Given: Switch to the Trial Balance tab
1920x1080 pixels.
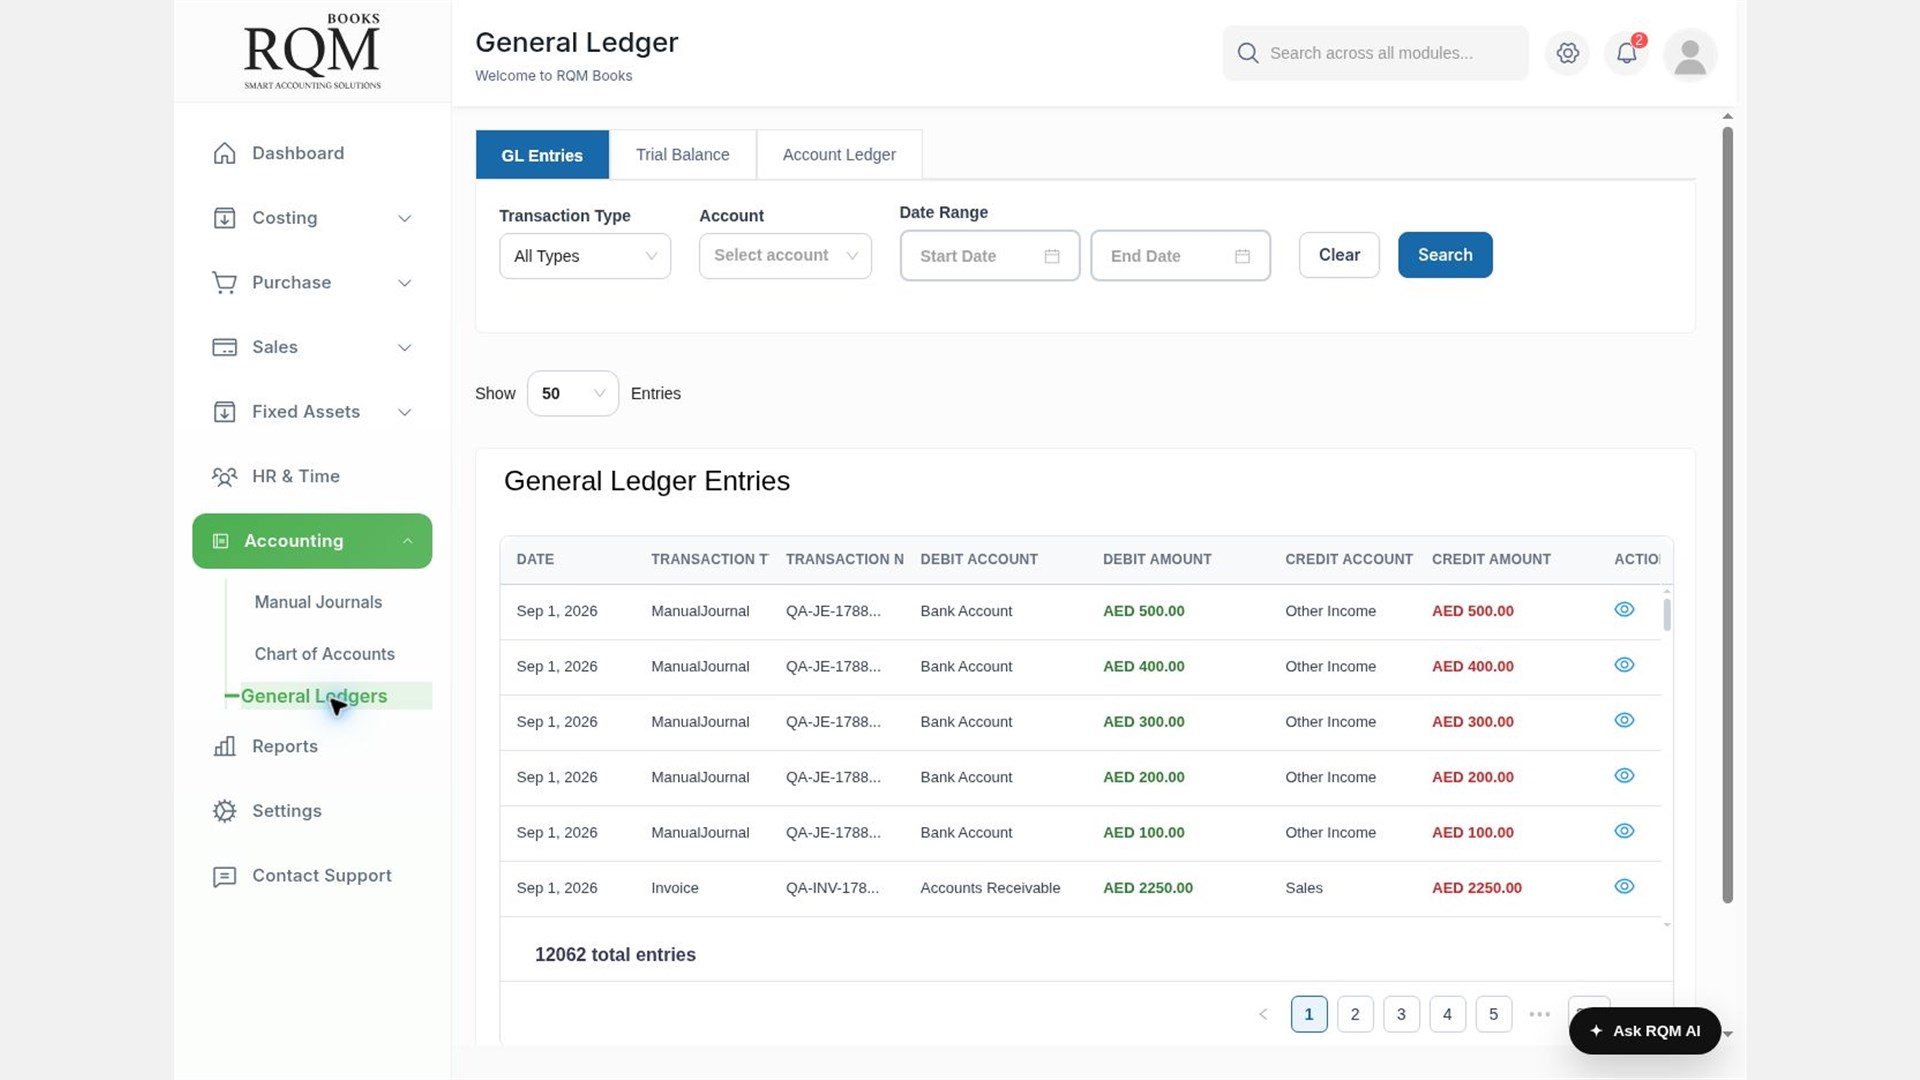Looking at the screenshot, I should click(x=683, y=155).
